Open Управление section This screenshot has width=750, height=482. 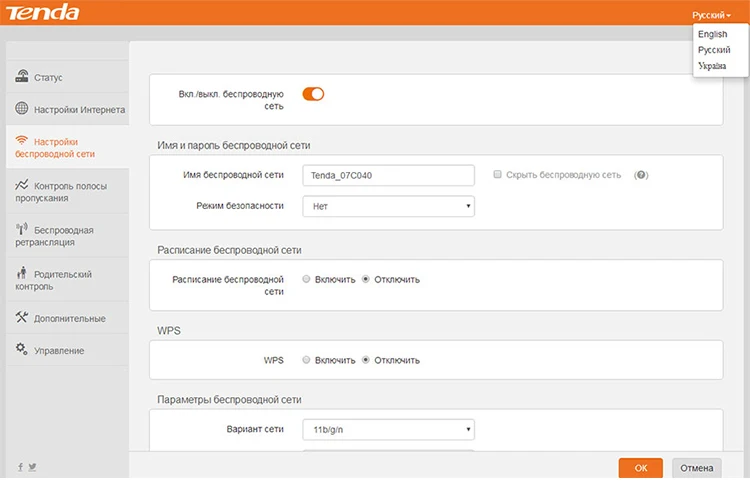coord(67,350)
